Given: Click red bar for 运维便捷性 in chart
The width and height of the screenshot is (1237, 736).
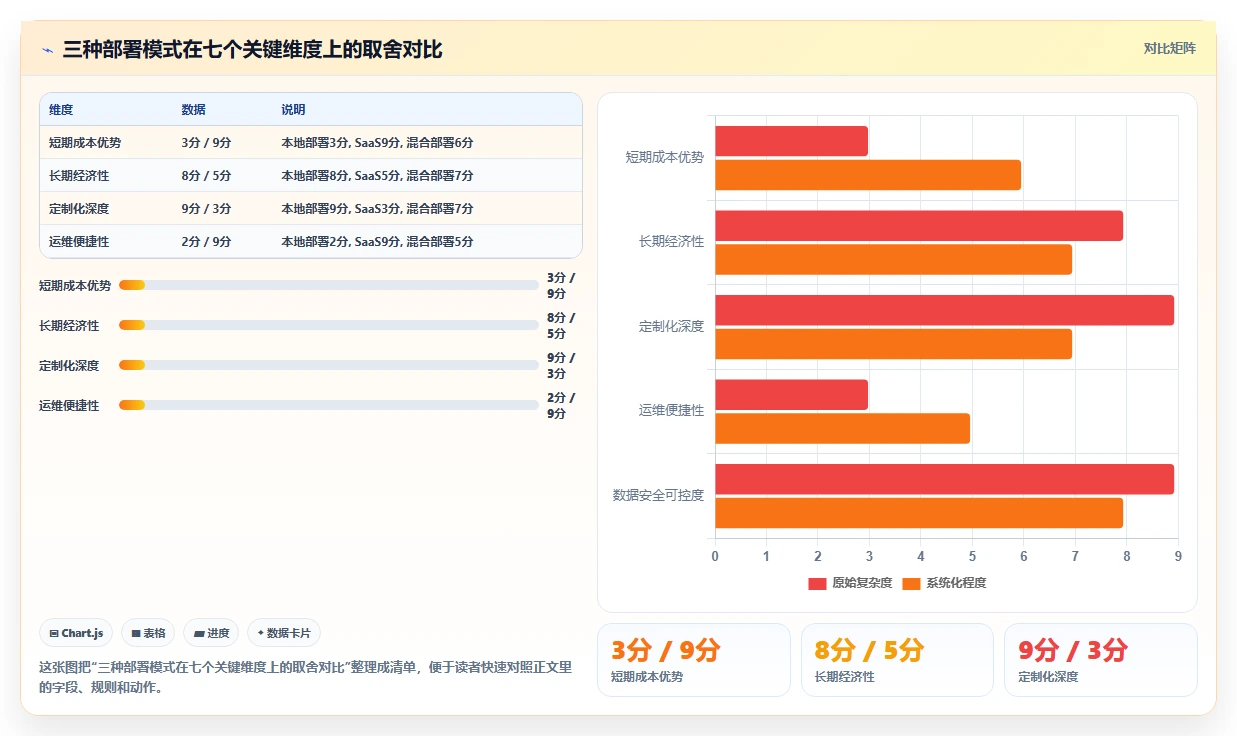Looking at the screenshot, I should (x=791, y=394).
